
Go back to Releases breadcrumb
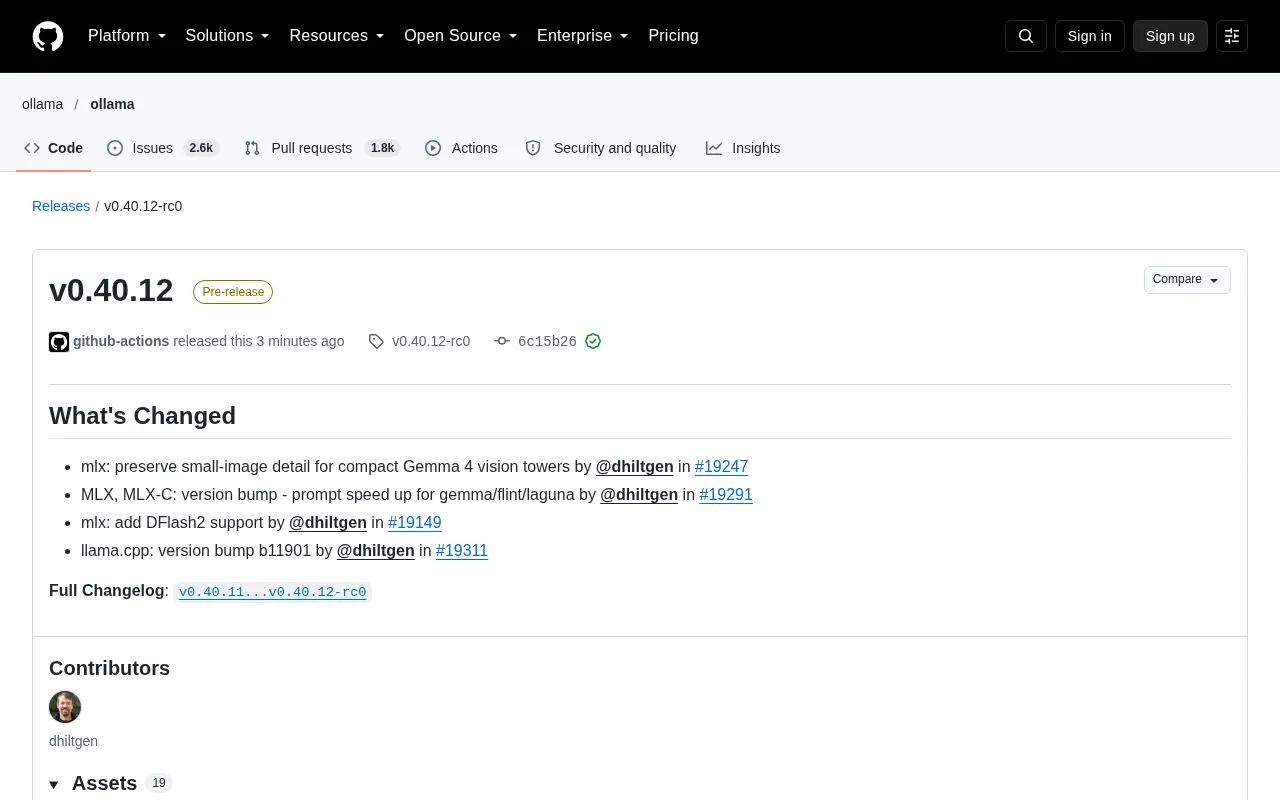(x=61, y=206)
